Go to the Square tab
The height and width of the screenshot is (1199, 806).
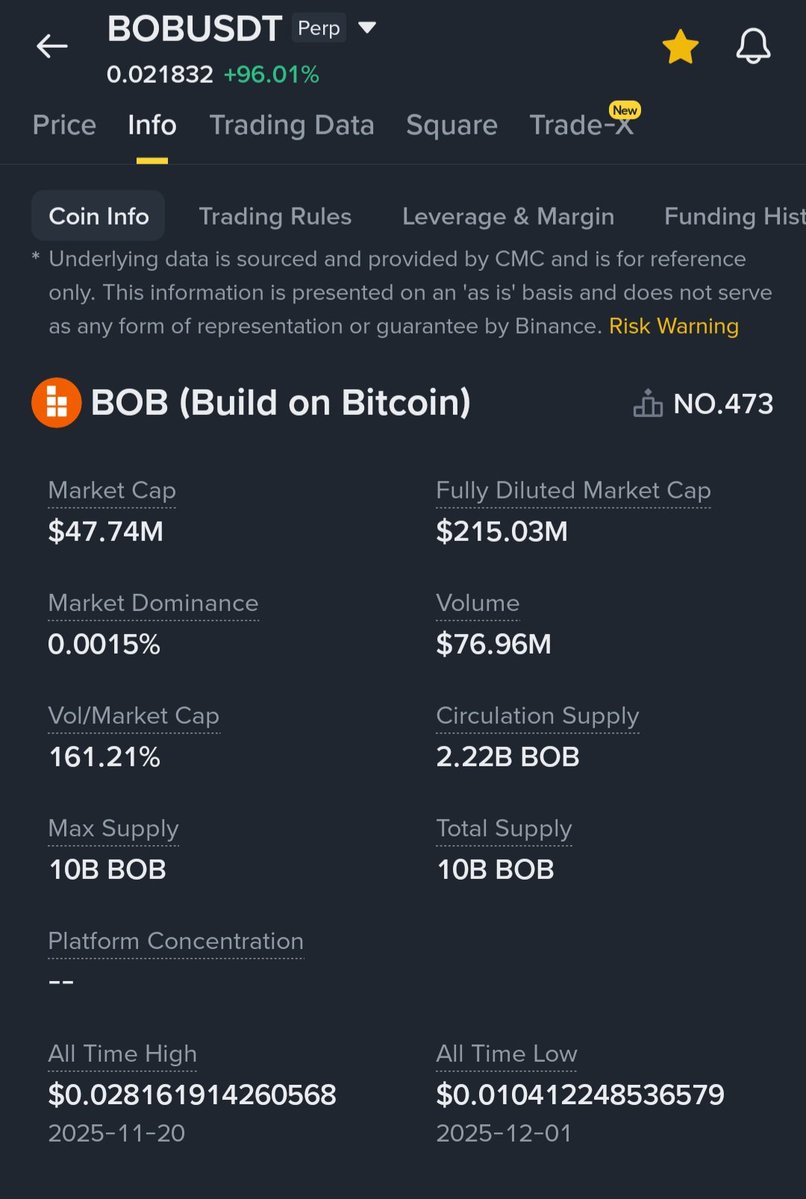pos(451,125)
